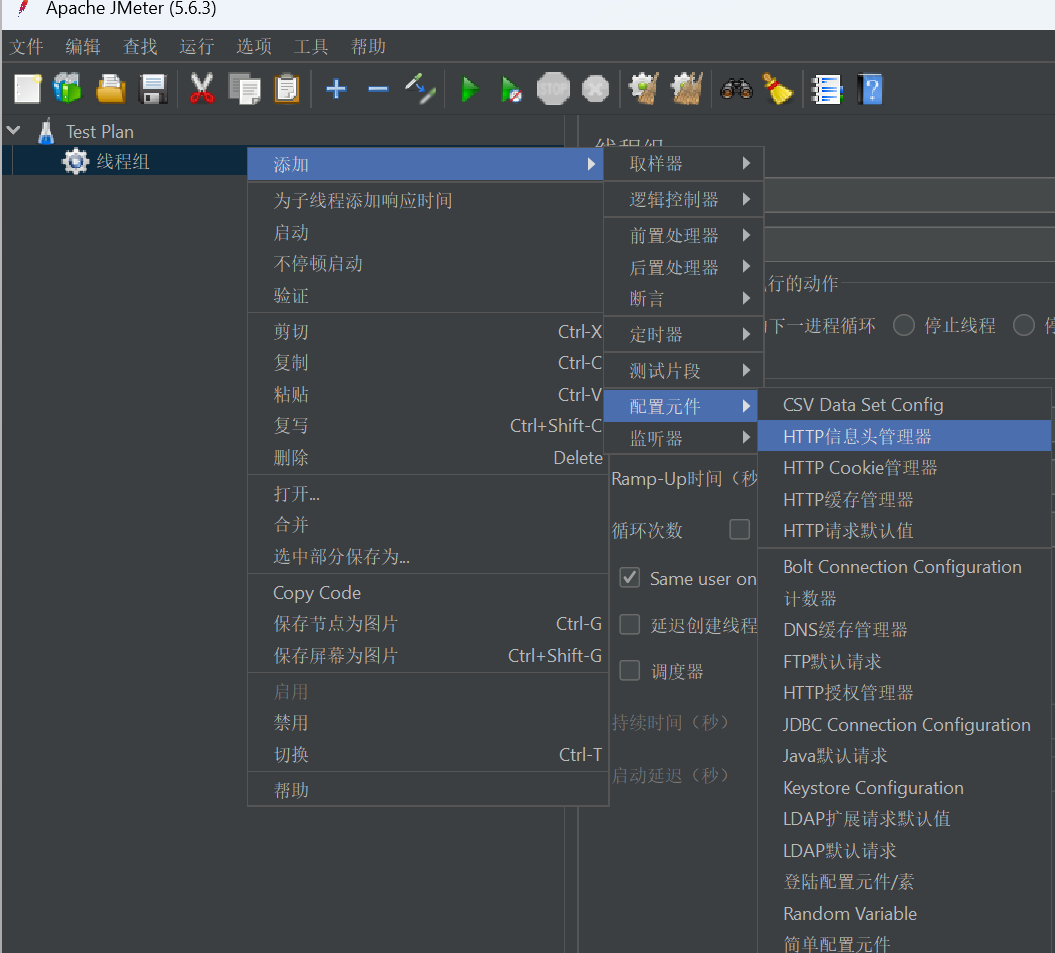The width and height of the screenshot is (1055, 953).
Task: Expand the 逻辑控制器 submenu
Action: (684, 199)
